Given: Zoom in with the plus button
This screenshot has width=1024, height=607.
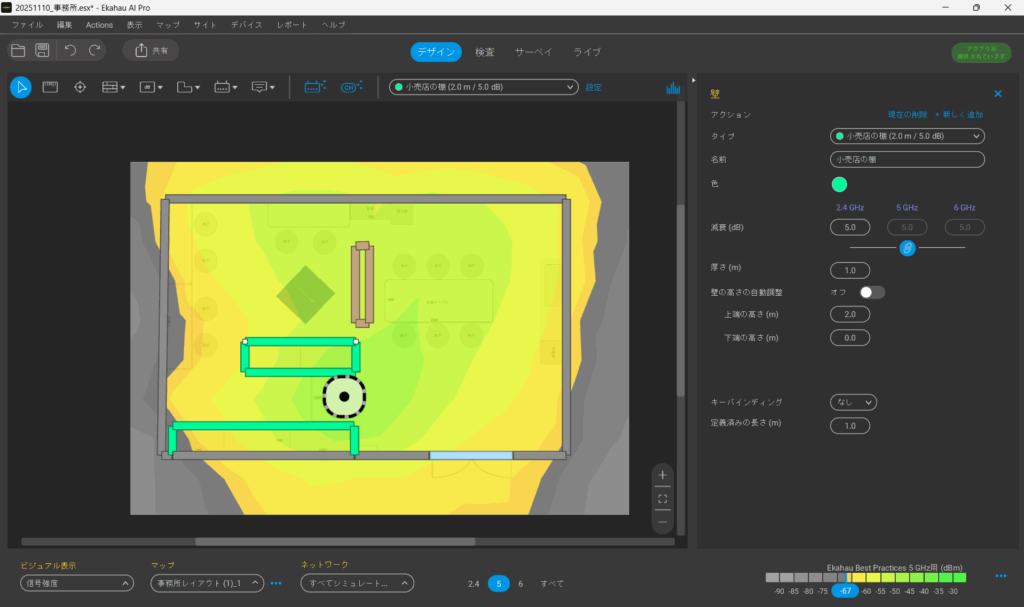Looking at the screenshot, I should [662, 475].
